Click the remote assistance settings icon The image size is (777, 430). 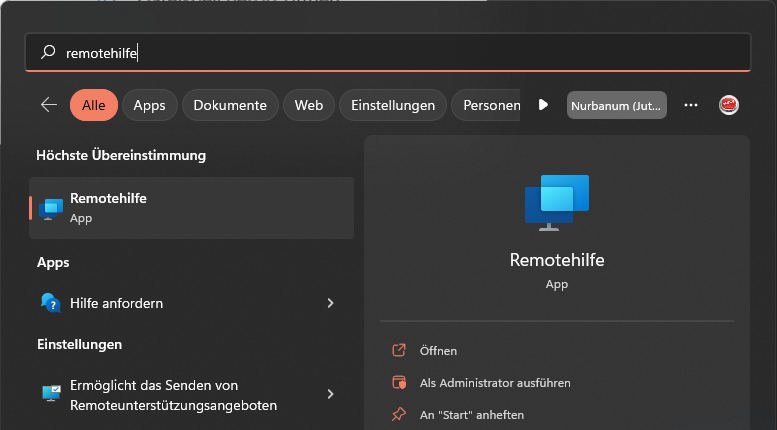51,394
